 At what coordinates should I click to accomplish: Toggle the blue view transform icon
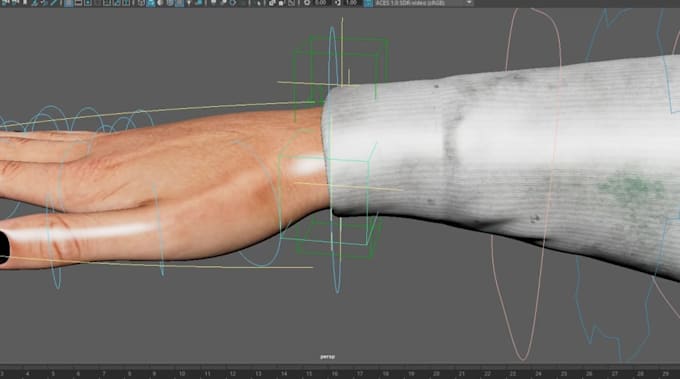point(368,3)
